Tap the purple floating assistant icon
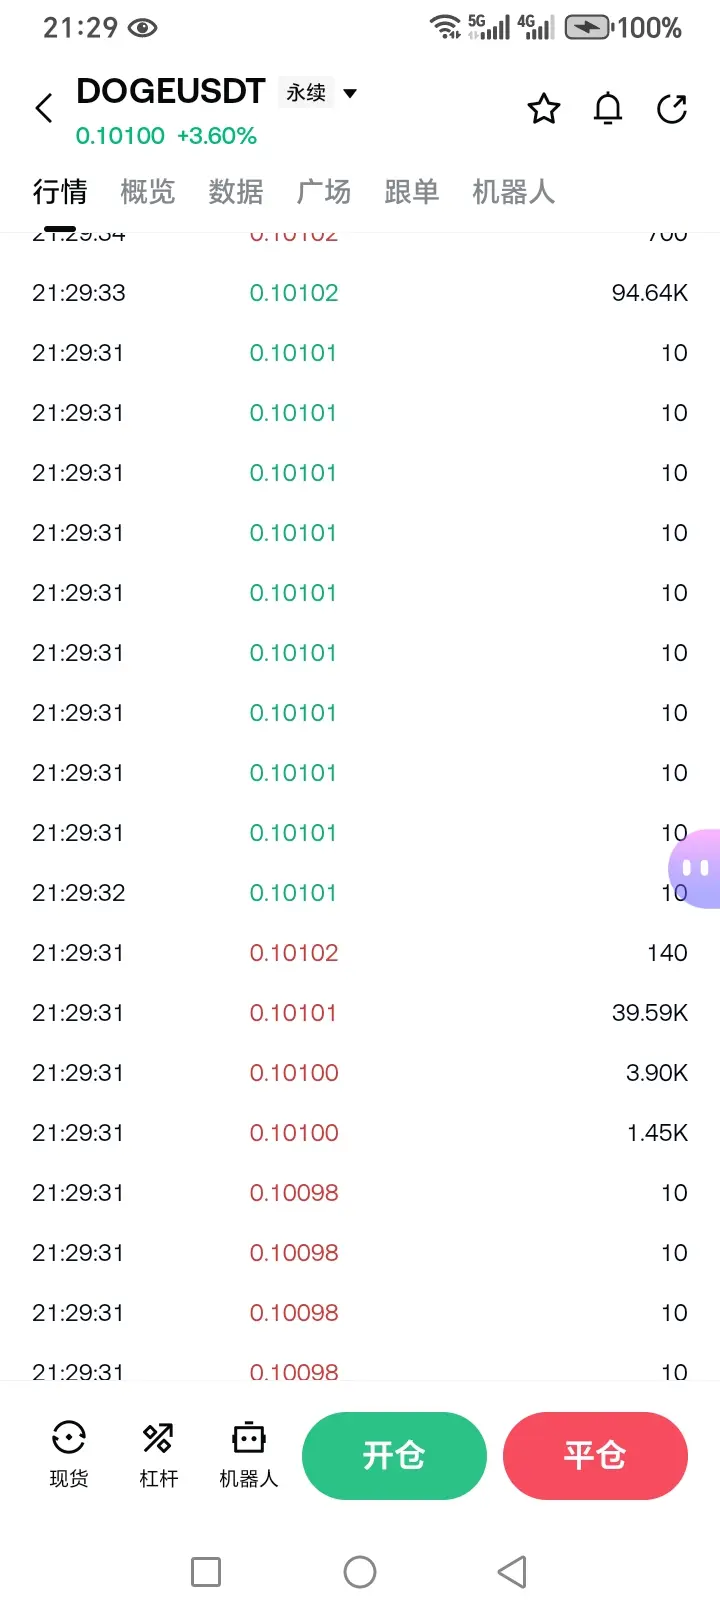This screenshot has height=1612, width=720. [696, 868]
